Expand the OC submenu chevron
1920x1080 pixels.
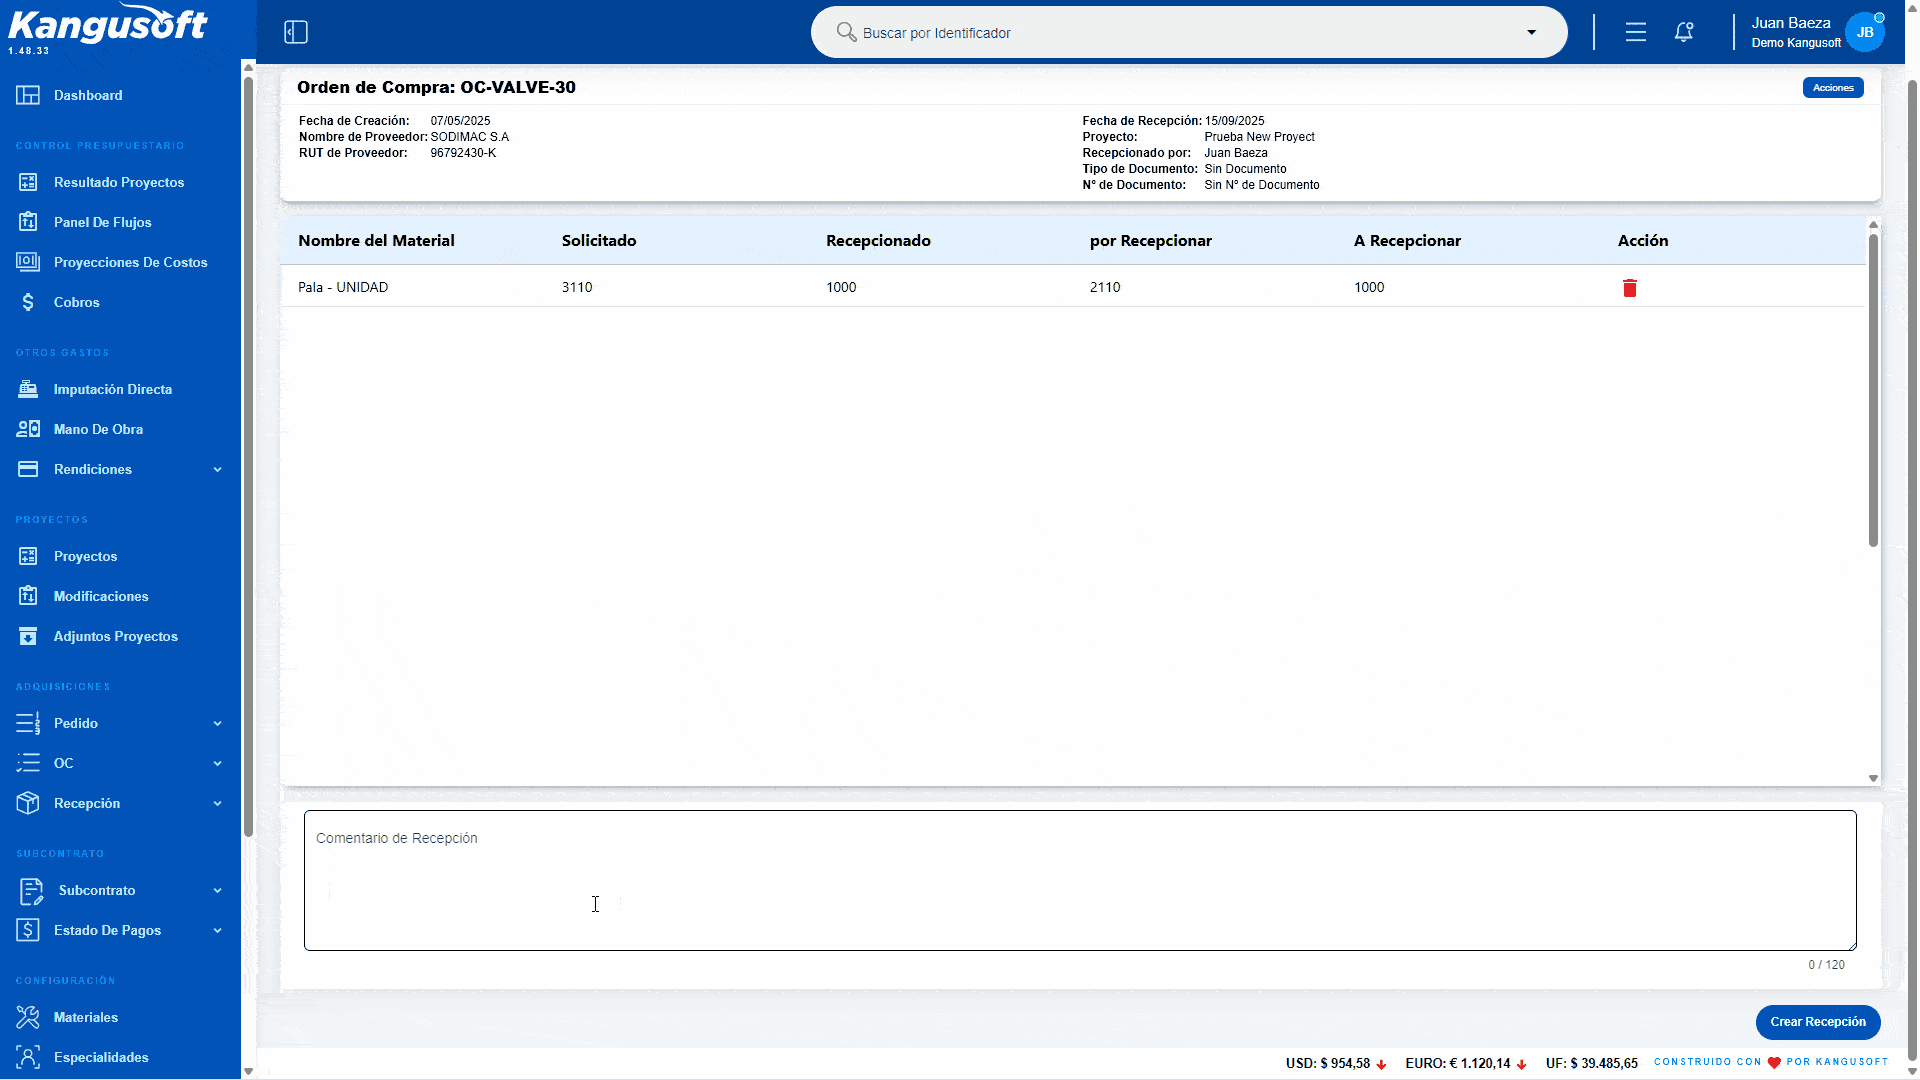pos(217,763)
